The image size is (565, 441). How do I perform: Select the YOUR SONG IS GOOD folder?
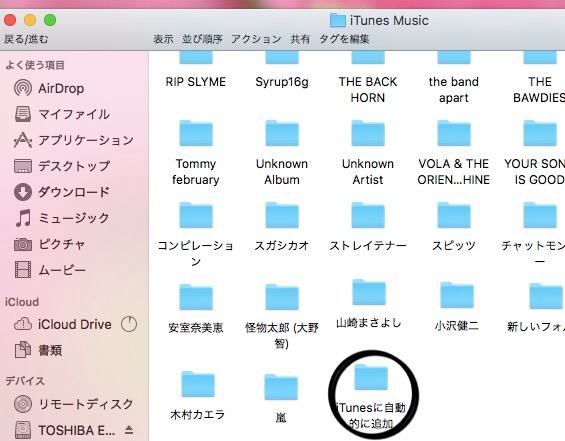[540, 133]
